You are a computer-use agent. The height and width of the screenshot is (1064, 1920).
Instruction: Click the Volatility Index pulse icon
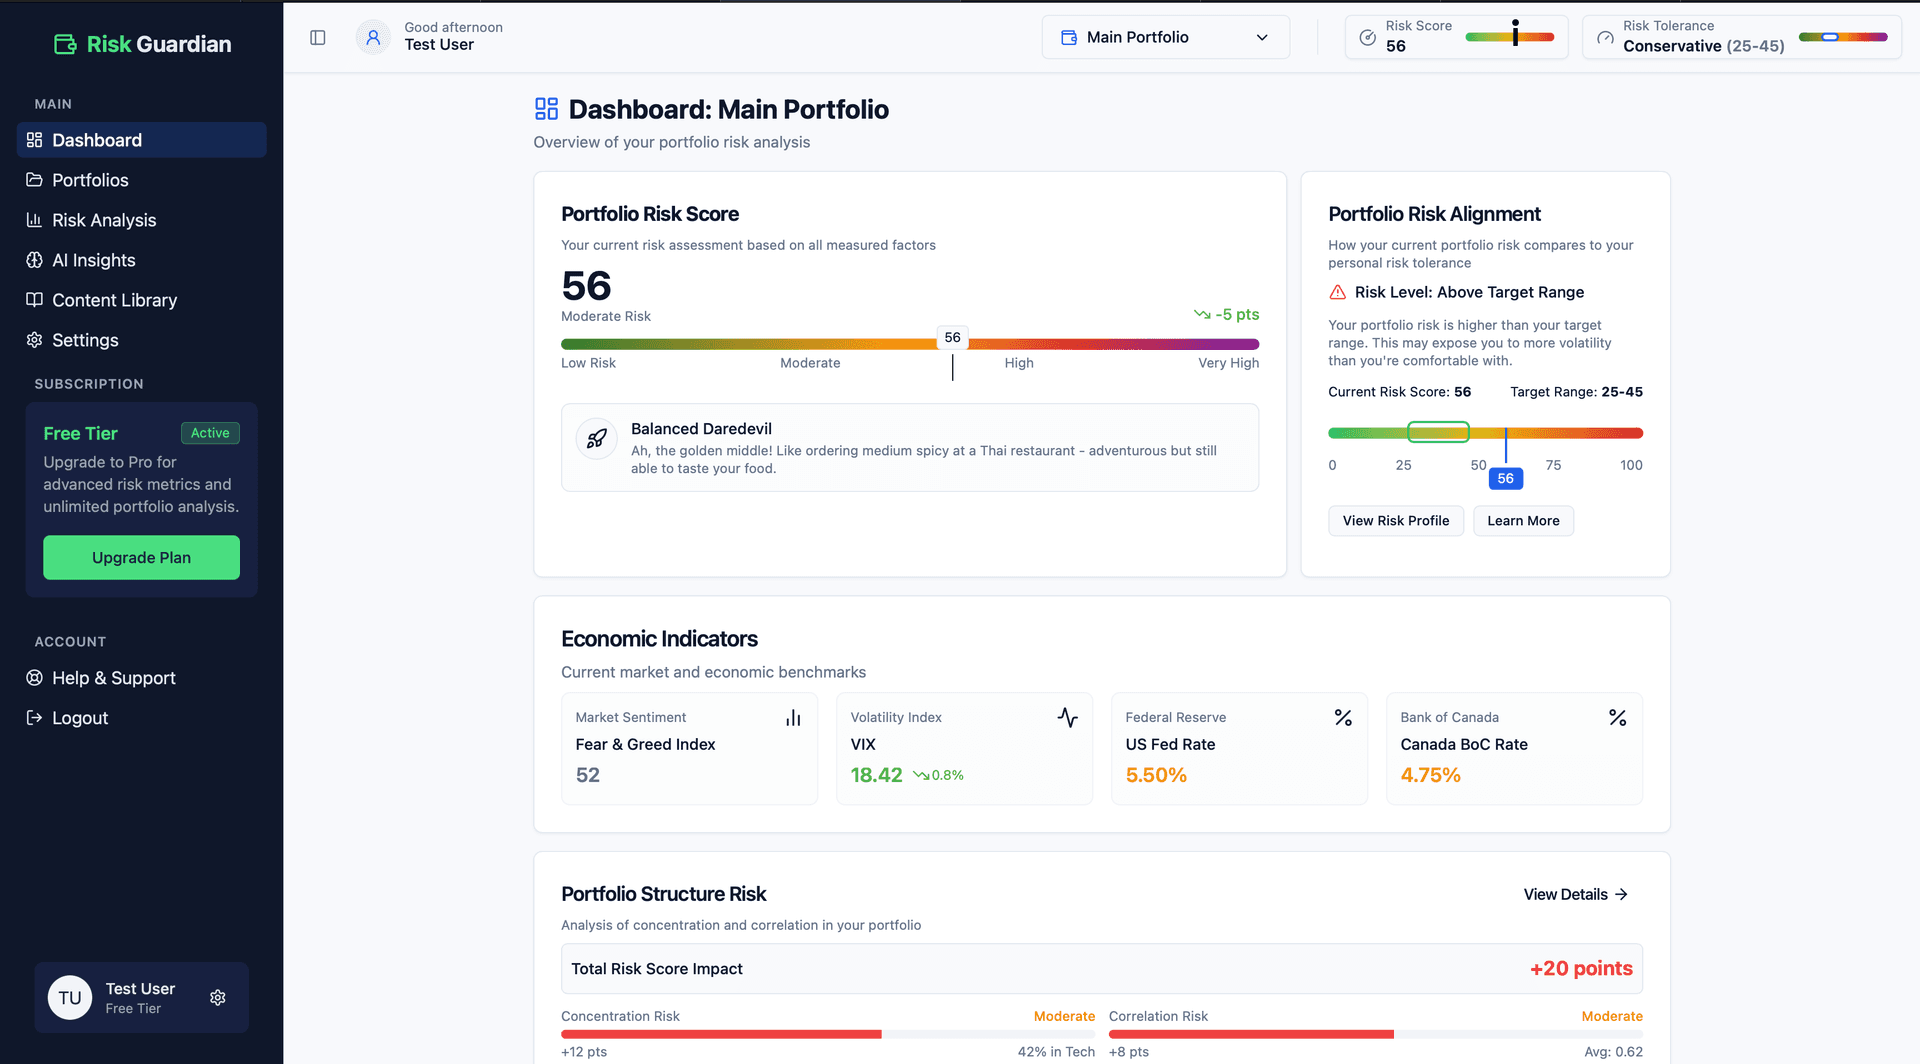point(1068,718)
